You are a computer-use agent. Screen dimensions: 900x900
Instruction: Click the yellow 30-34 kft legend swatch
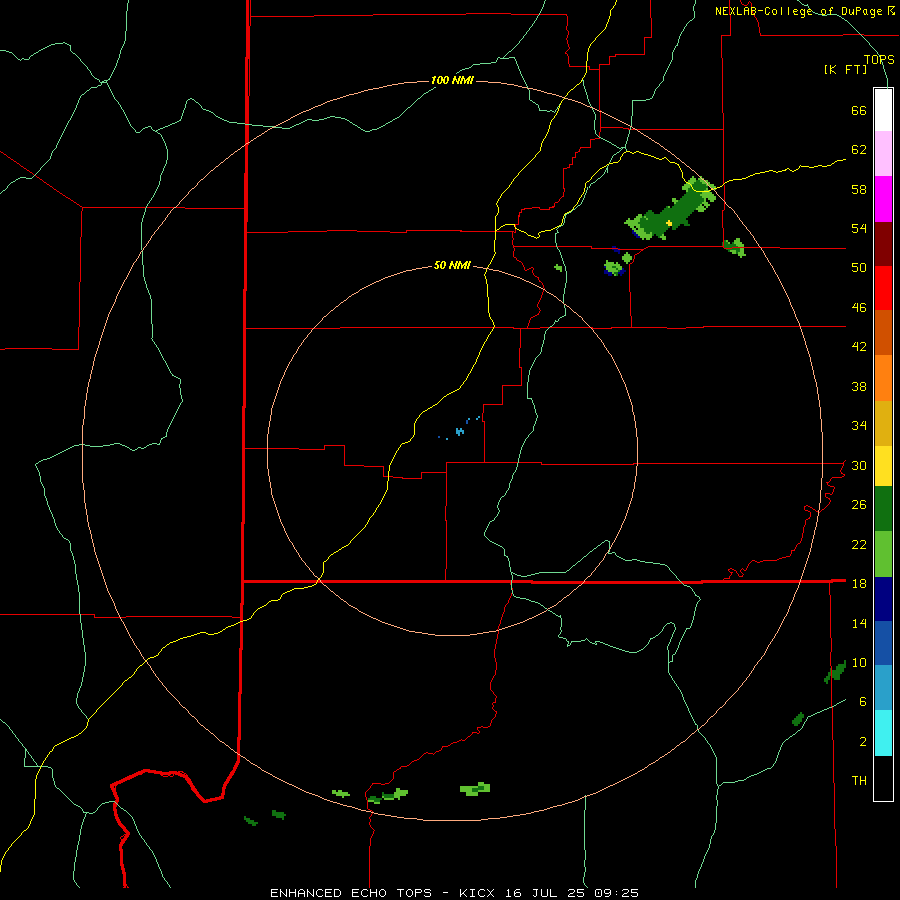(x=883, y=466)
